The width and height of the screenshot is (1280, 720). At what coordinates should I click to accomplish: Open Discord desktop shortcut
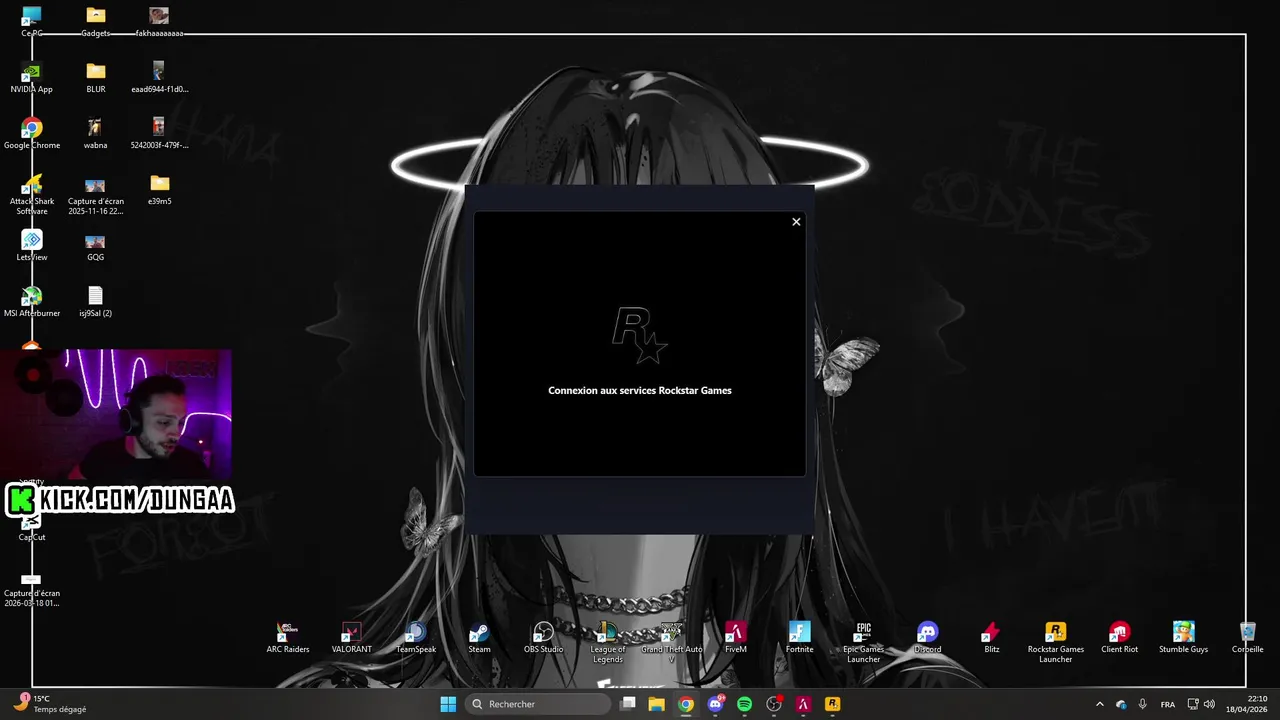coord(928,638)
